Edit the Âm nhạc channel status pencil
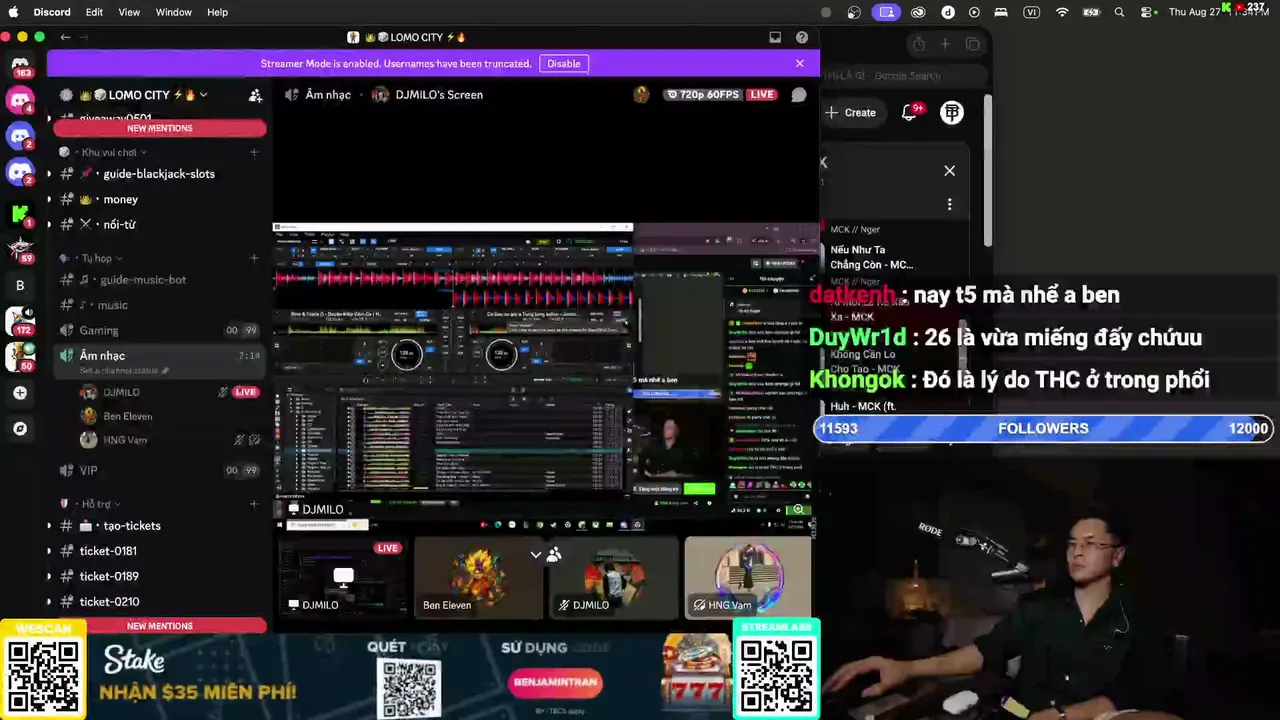This screenshot has width=1280, height=720. pos(165,371)
